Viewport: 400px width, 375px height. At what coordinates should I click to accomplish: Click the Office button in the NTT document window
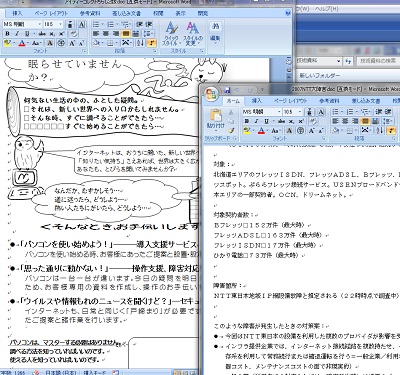point(211,94)
